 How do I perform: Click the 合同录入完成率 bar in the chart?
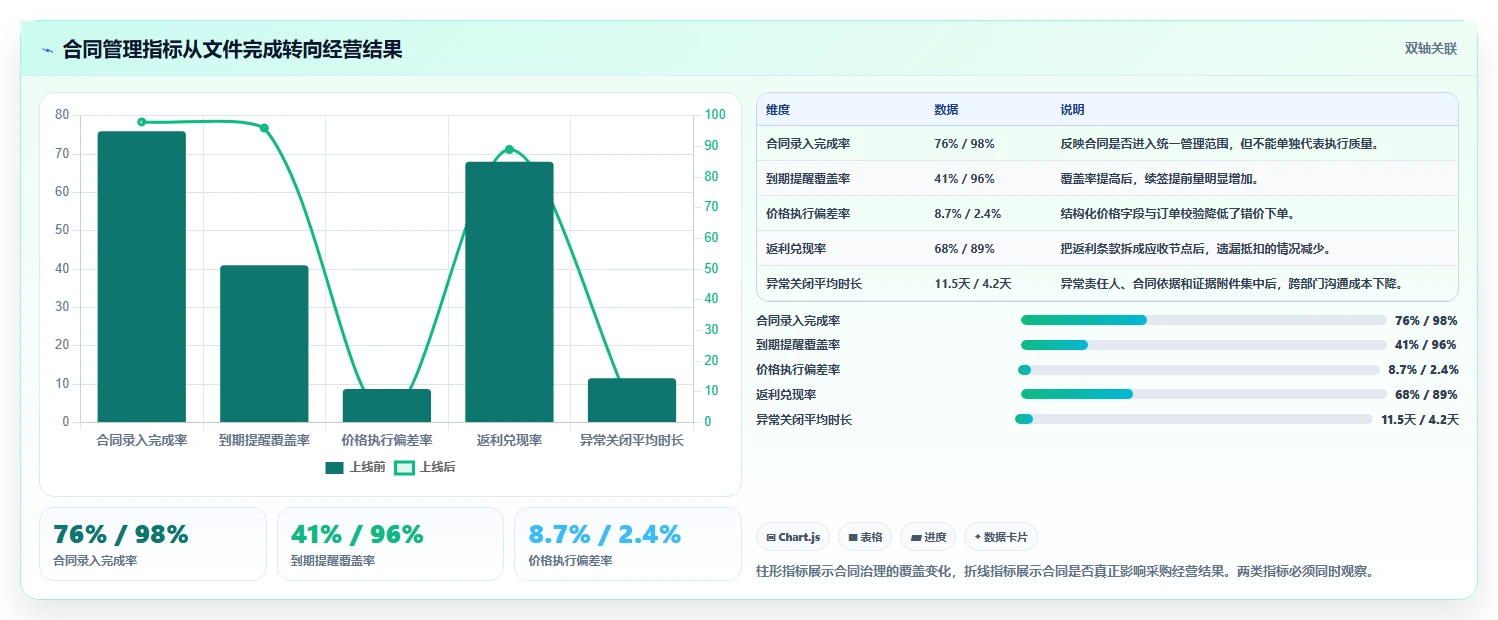coord(141,277)
